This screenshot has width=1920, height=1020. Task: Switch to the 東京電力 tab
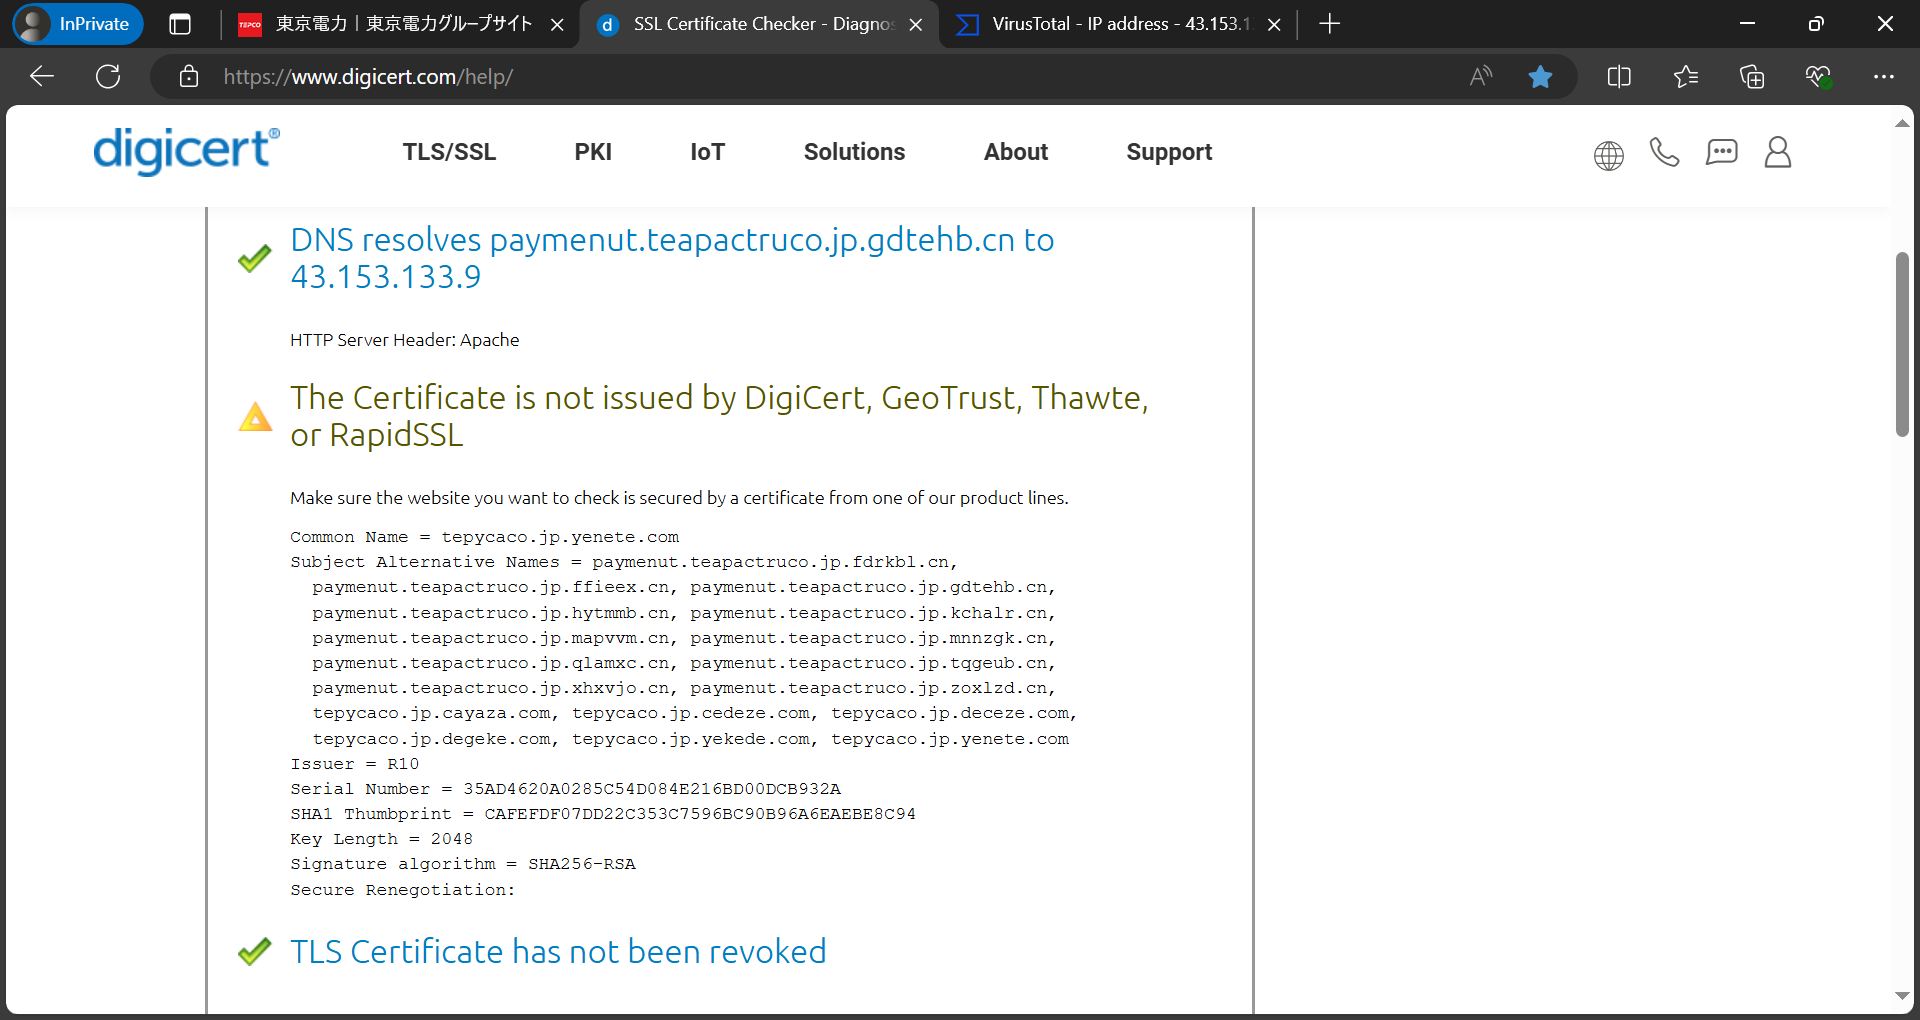(x=402, y=24)
